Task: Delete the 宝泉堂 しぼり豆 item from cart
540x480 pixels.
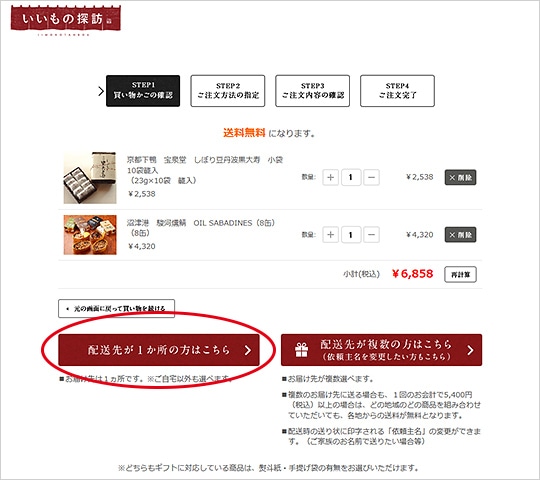Action: pyautogui.click(x=460, y=178)
